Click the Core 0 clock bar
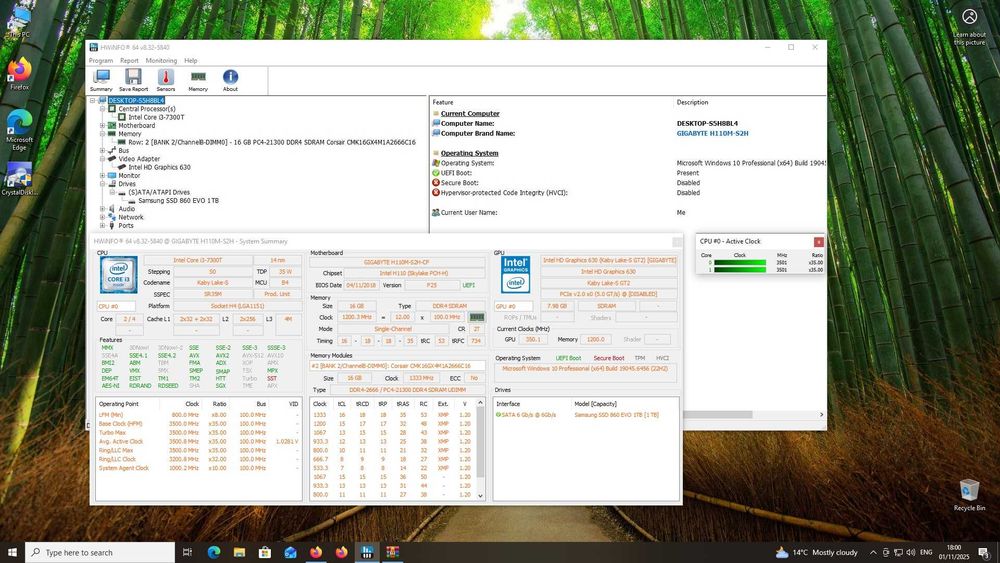Image resolution: width=1000 pixels, height=563 pixels. click(x=740, y=263)
